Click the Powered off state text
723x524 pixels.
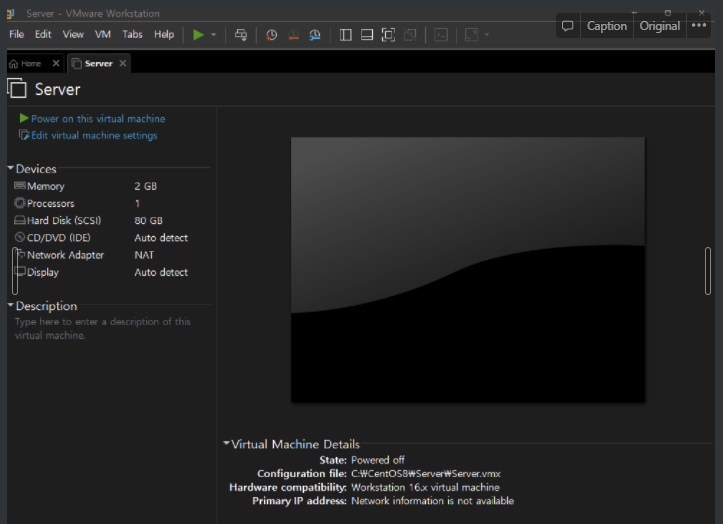(378, 460)
